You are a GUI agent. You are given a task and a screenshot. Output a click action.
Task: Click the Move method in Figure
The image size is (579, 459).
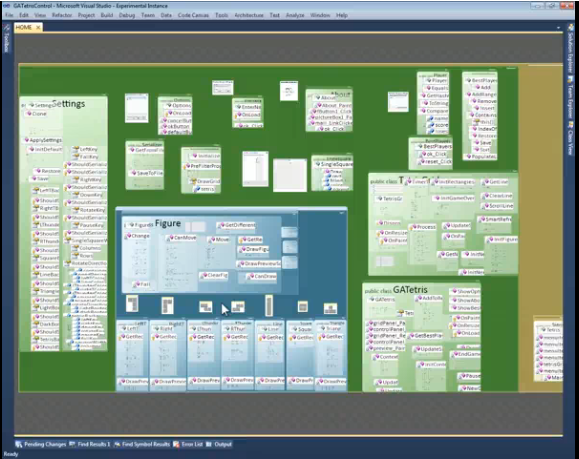(x=219, y=240)
